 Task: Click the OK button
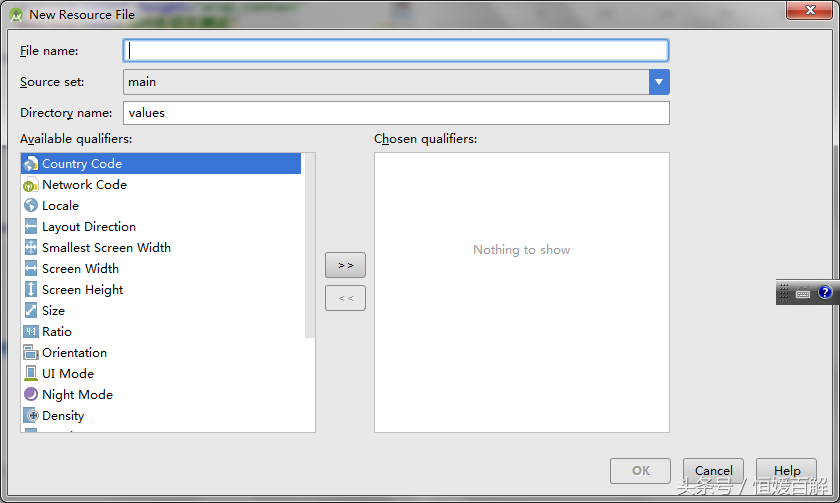pos(640,471)
